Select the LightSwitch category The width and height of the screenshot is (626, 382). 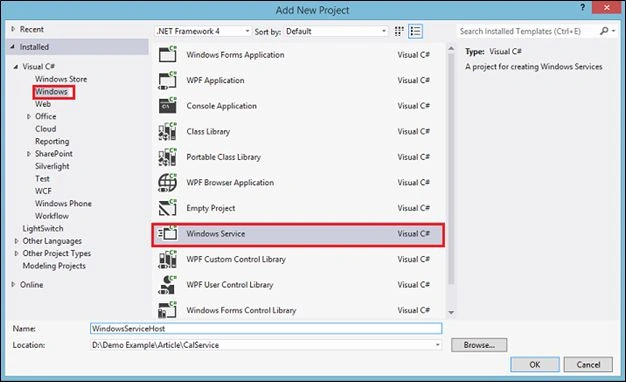point(43,229)
